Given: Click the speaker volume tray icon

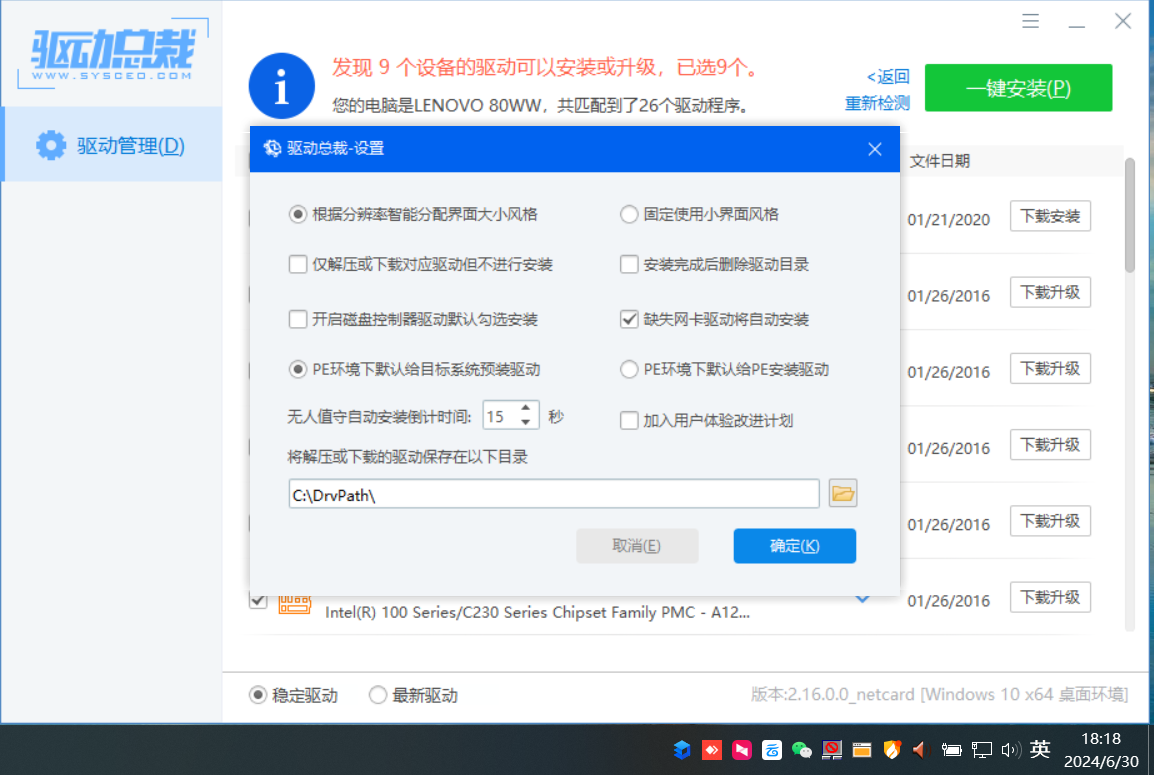Looking at the screenshot, I should click(x=1010, y=749).
